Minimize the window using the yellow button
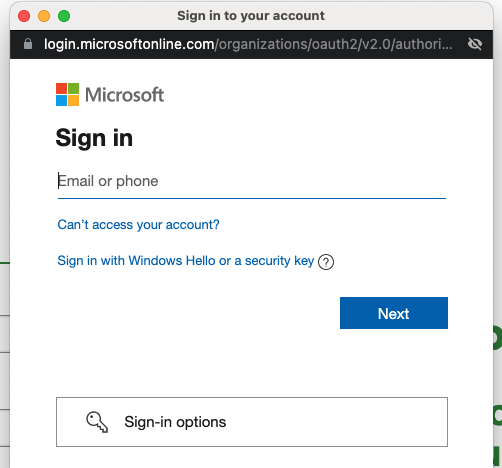The width and height of the screenshot is (502, 468). pyautogui.click(x=44, y=16)
